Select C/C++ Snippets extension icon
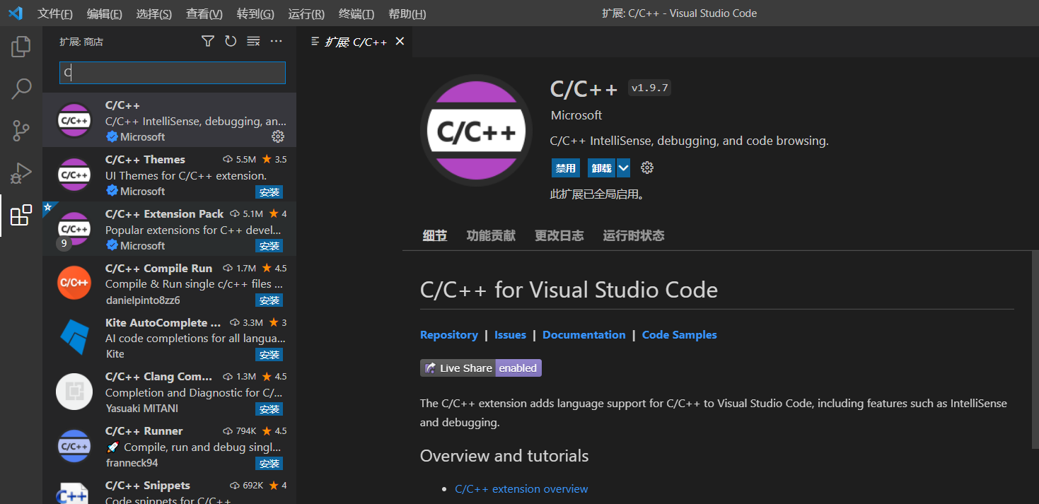This screenshot has height=504, width=1039. coord(74,493)
